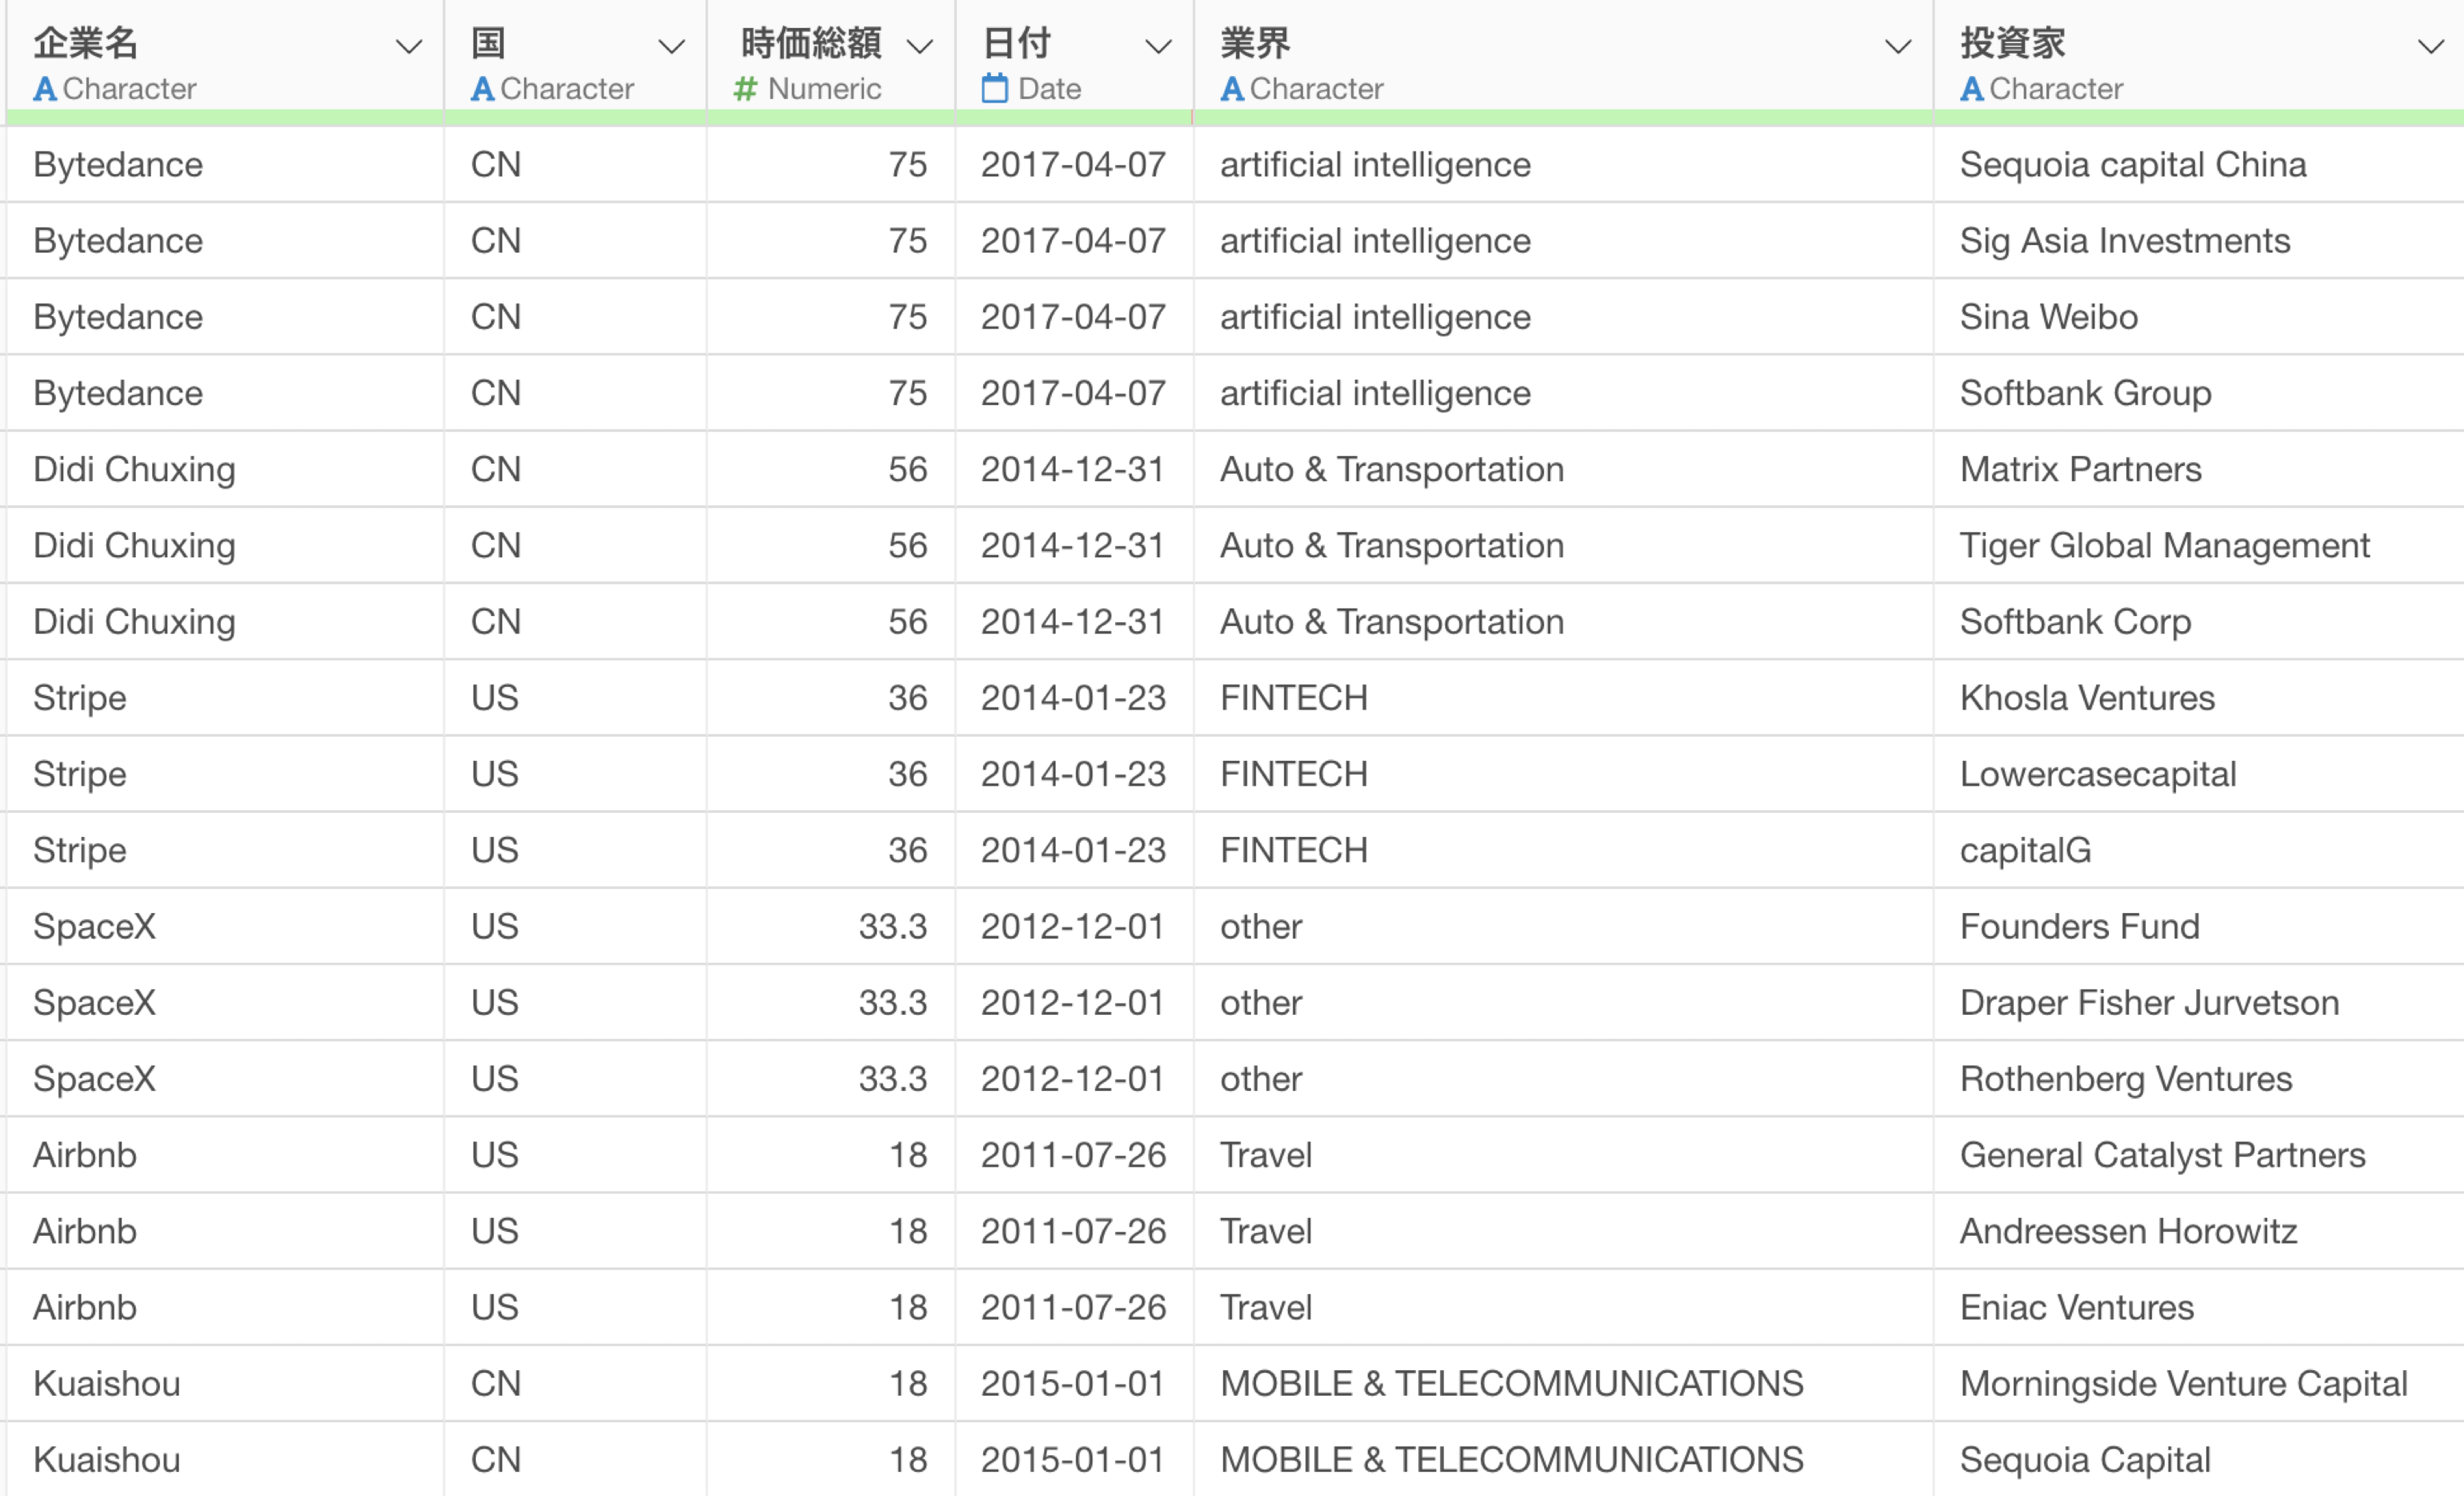Click Bytedance in the Sequoia capital China row
Image resolution: width=2464 pixels, height=1496 pixels.
click(118, 164)
